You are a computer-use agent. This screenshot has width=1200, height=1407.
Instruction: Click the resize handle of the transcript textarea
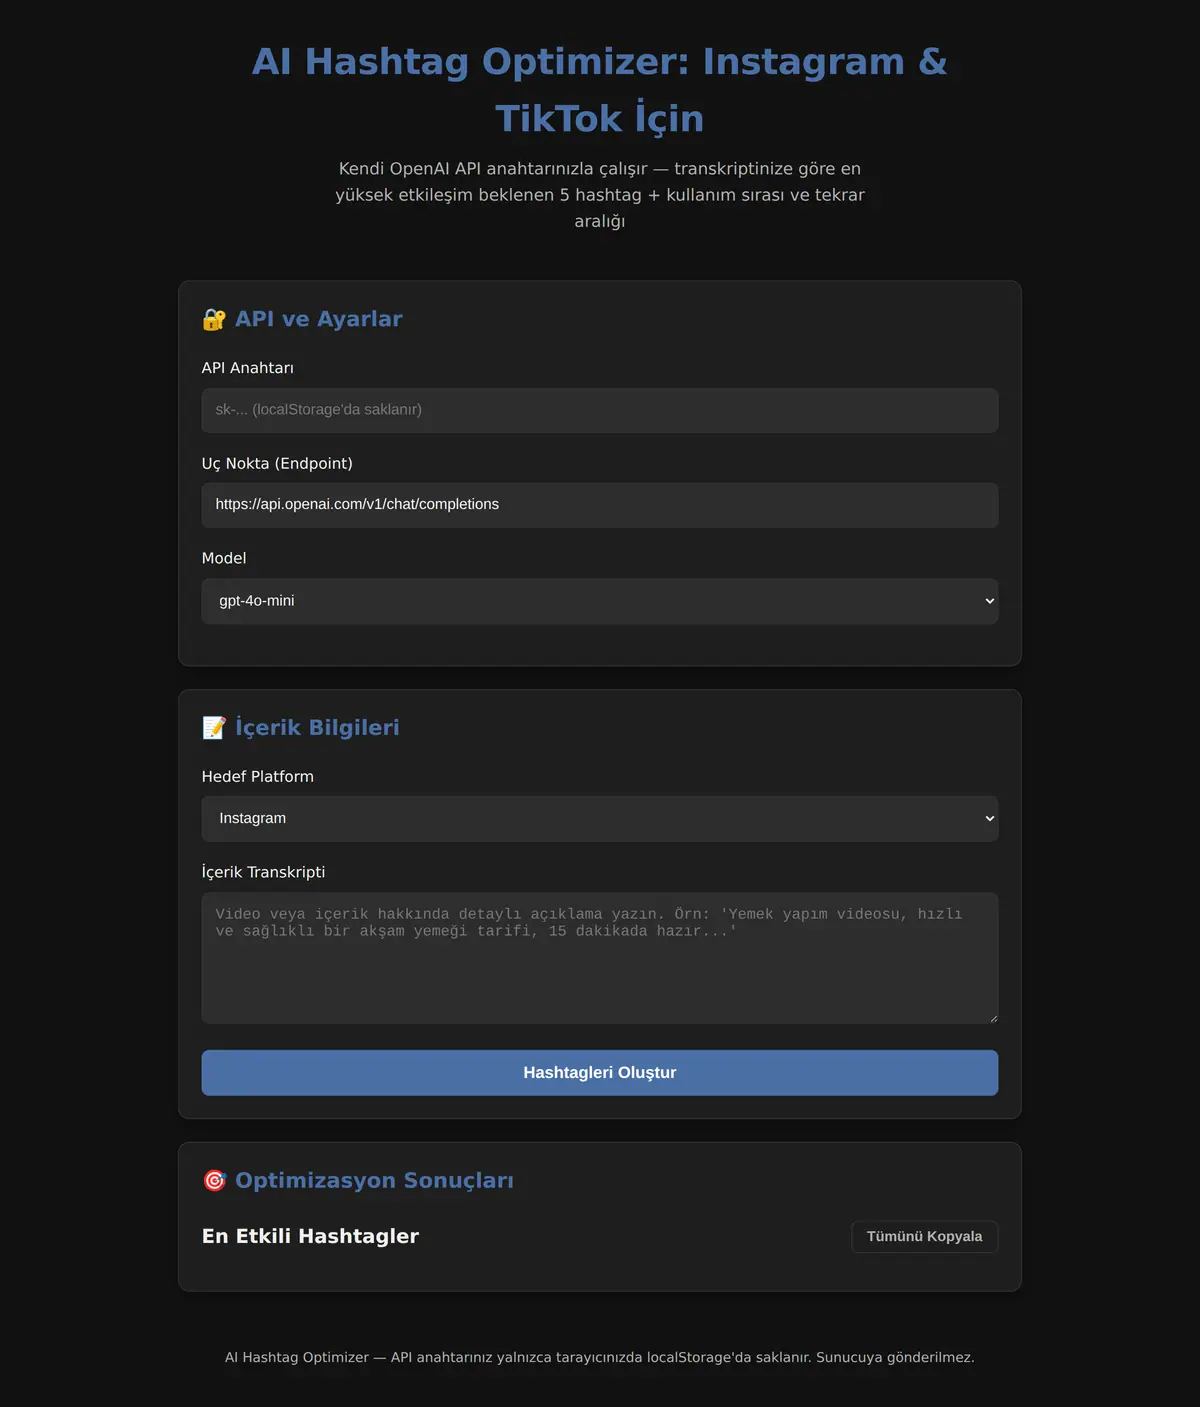point(992,1018)
